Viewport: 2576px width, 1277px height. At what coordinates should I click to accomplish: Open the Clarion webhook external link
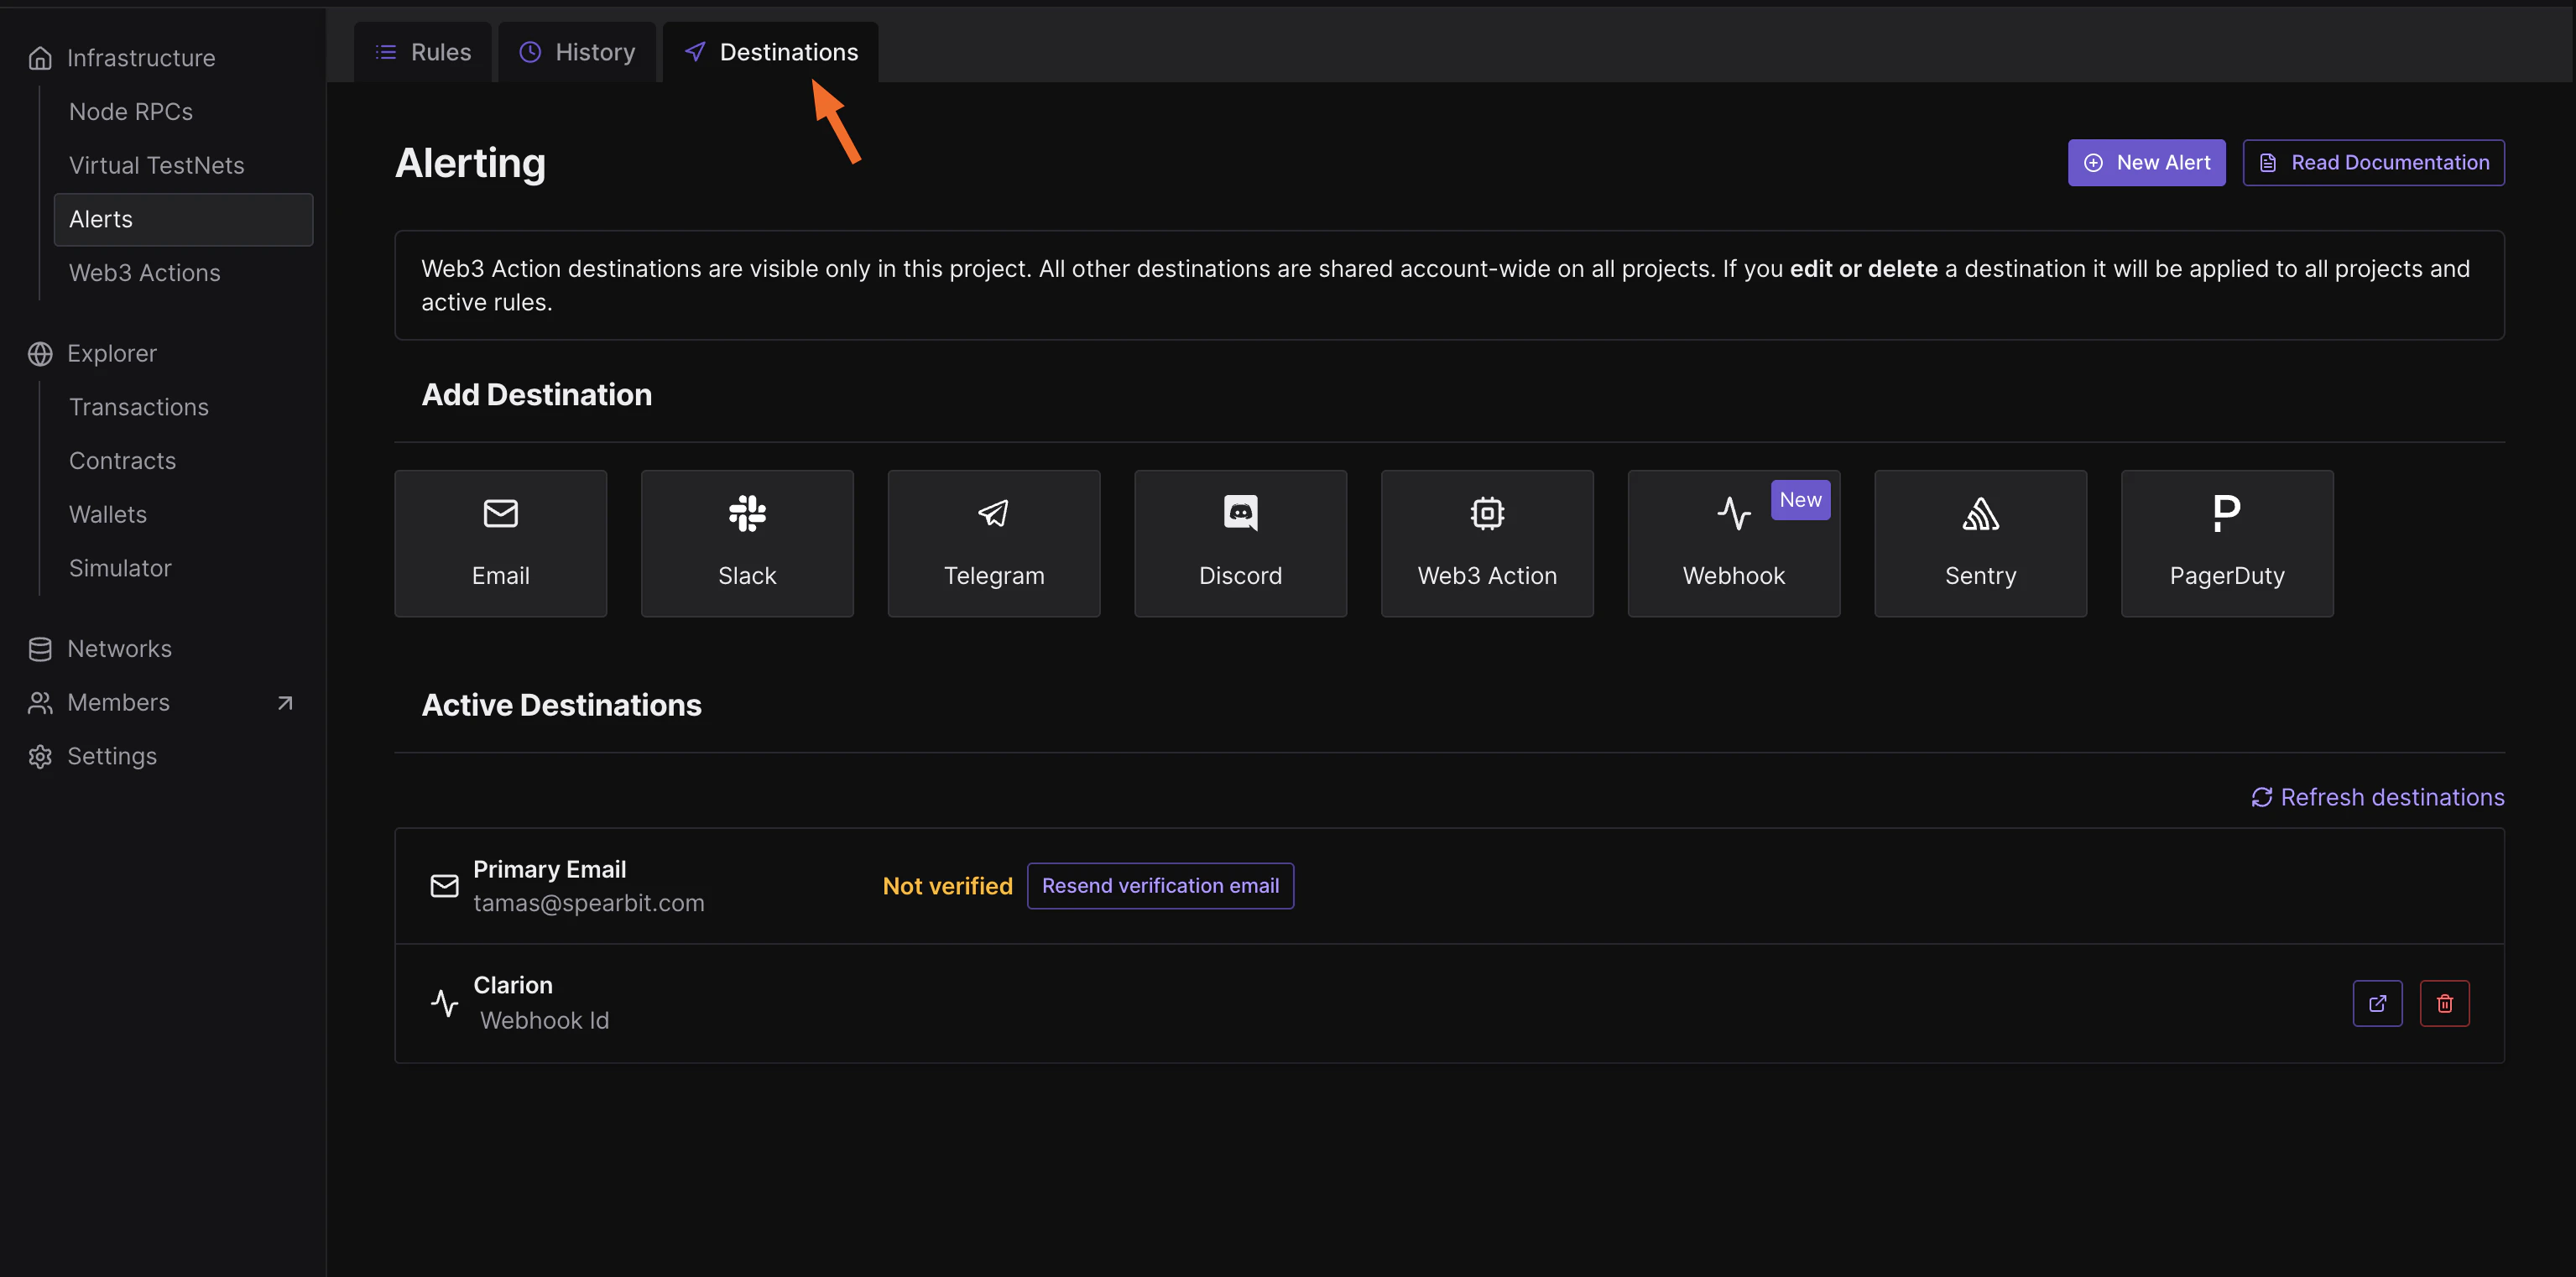point(2376,1003)
